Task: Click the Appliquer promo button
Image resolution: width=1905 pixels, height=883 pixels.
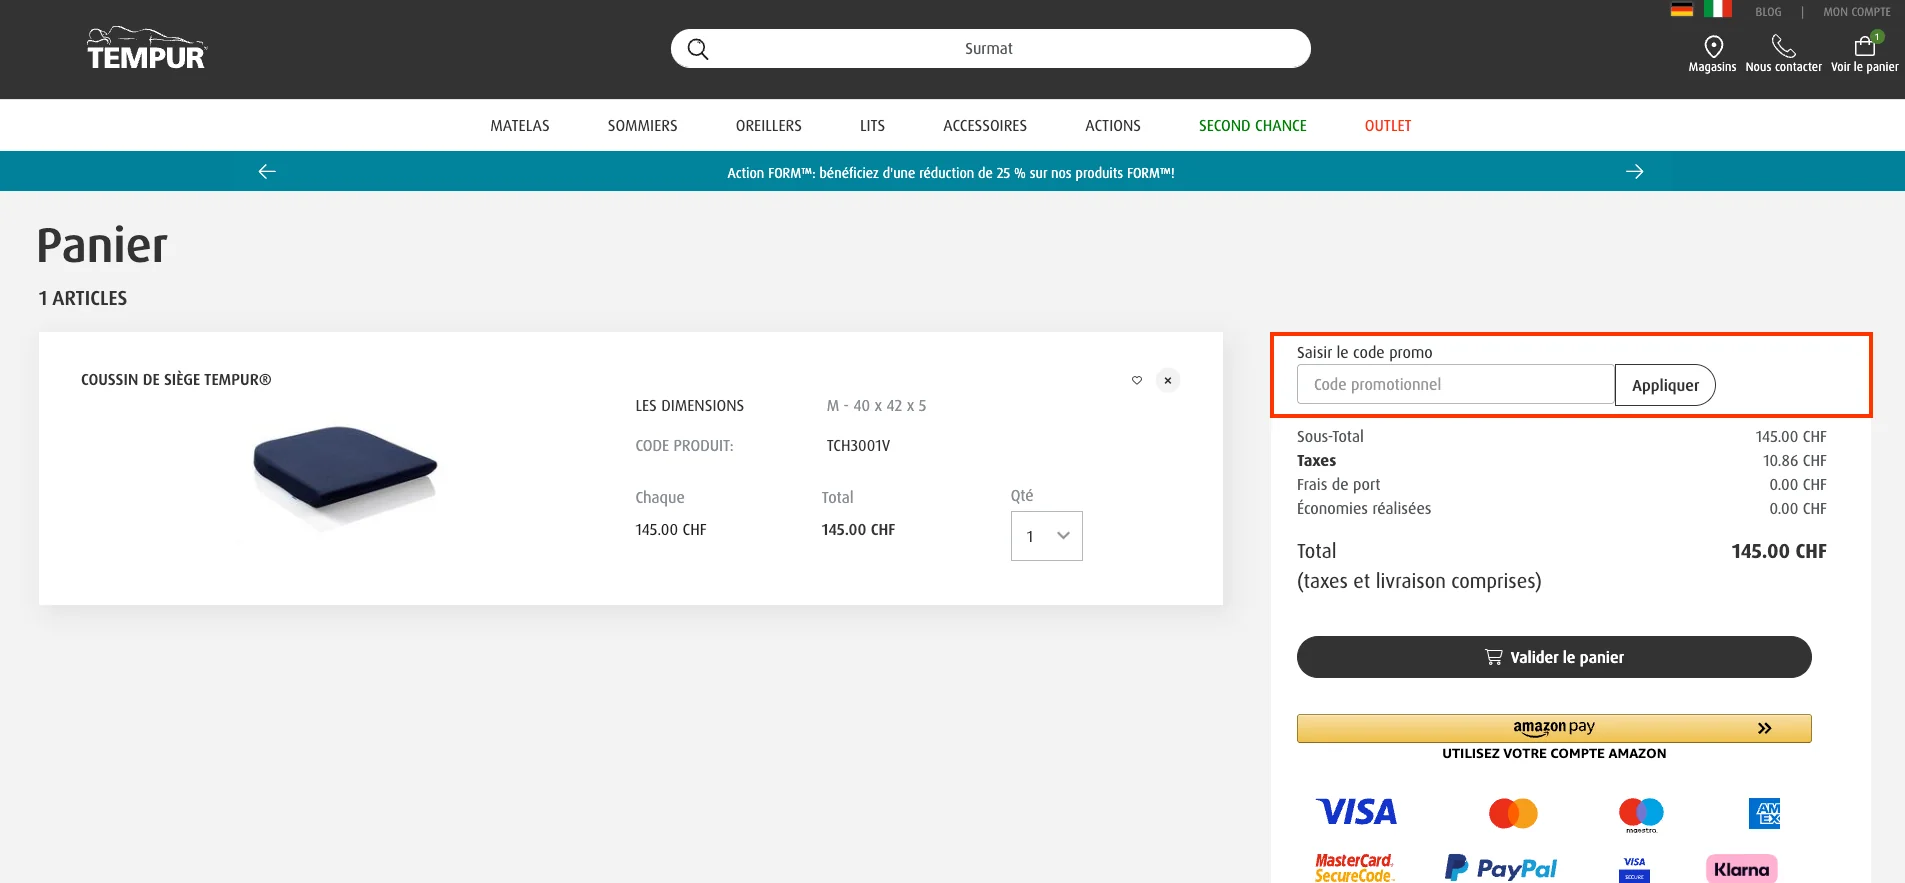Action: [x=1665, y=385]
